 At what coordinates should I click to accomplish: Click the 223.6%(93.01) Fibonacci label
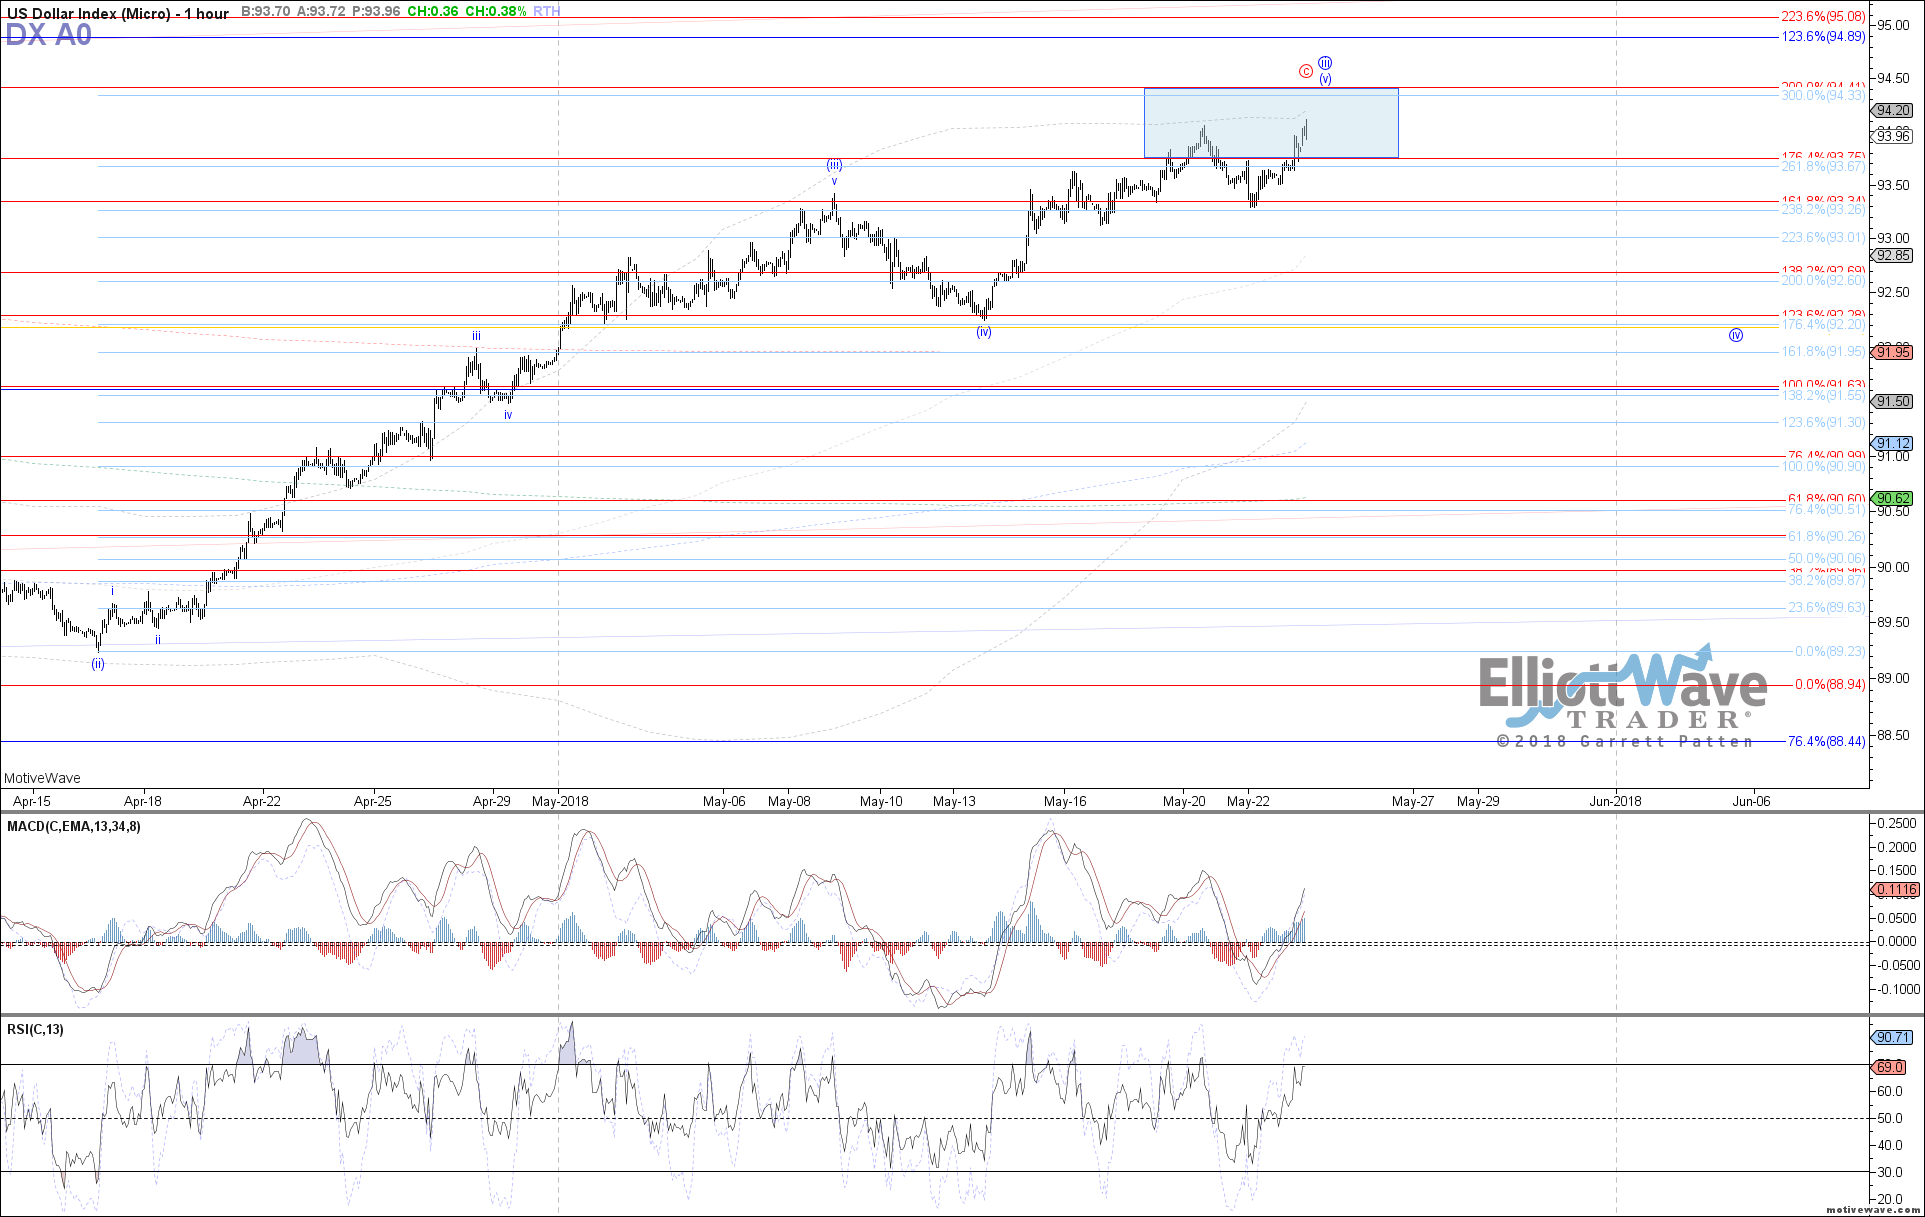coord(1824,238)
